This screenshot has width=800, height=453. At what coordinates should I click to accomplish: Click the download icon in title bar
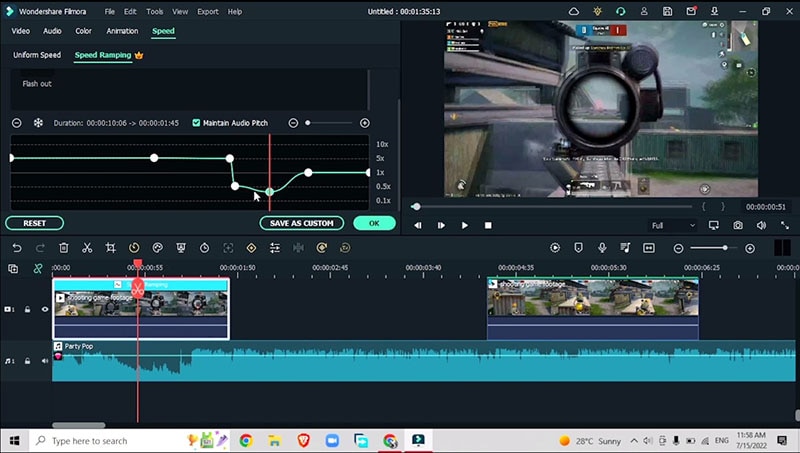tap(714, 11)
